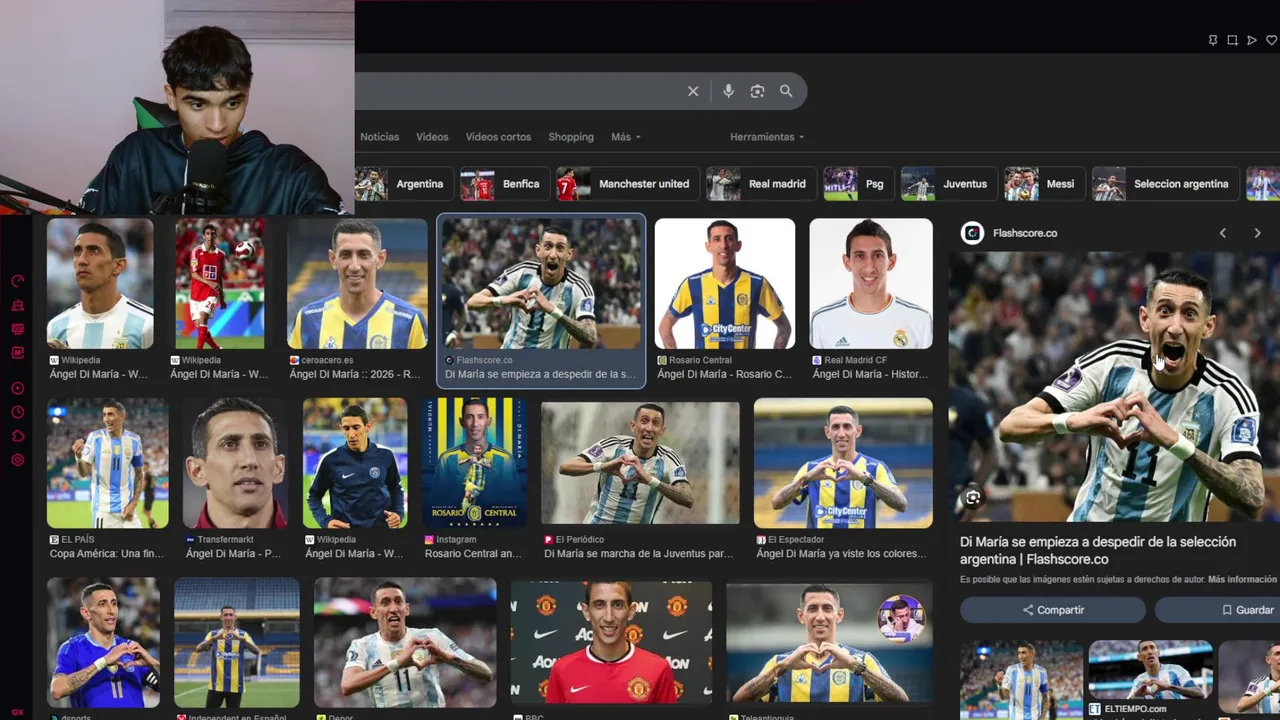Viewport: 1280px width, 720px height.
Task: Select the Real madrid filter chip
Action: 760,184
